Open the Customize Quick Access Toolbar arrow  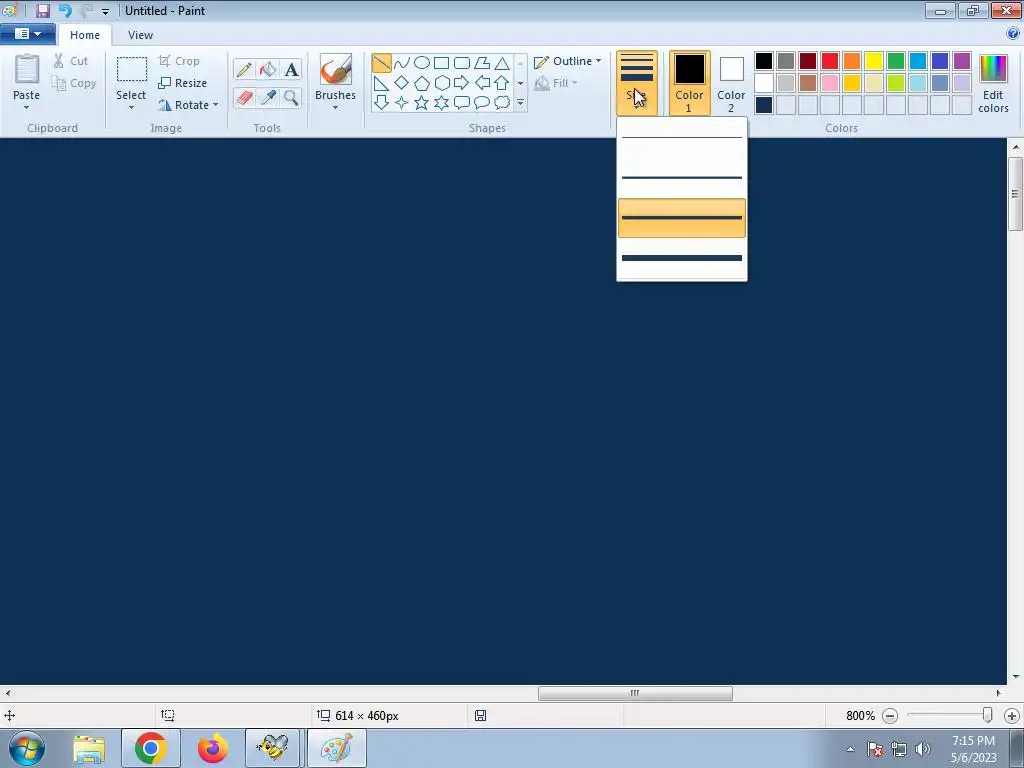coord(105,11)
